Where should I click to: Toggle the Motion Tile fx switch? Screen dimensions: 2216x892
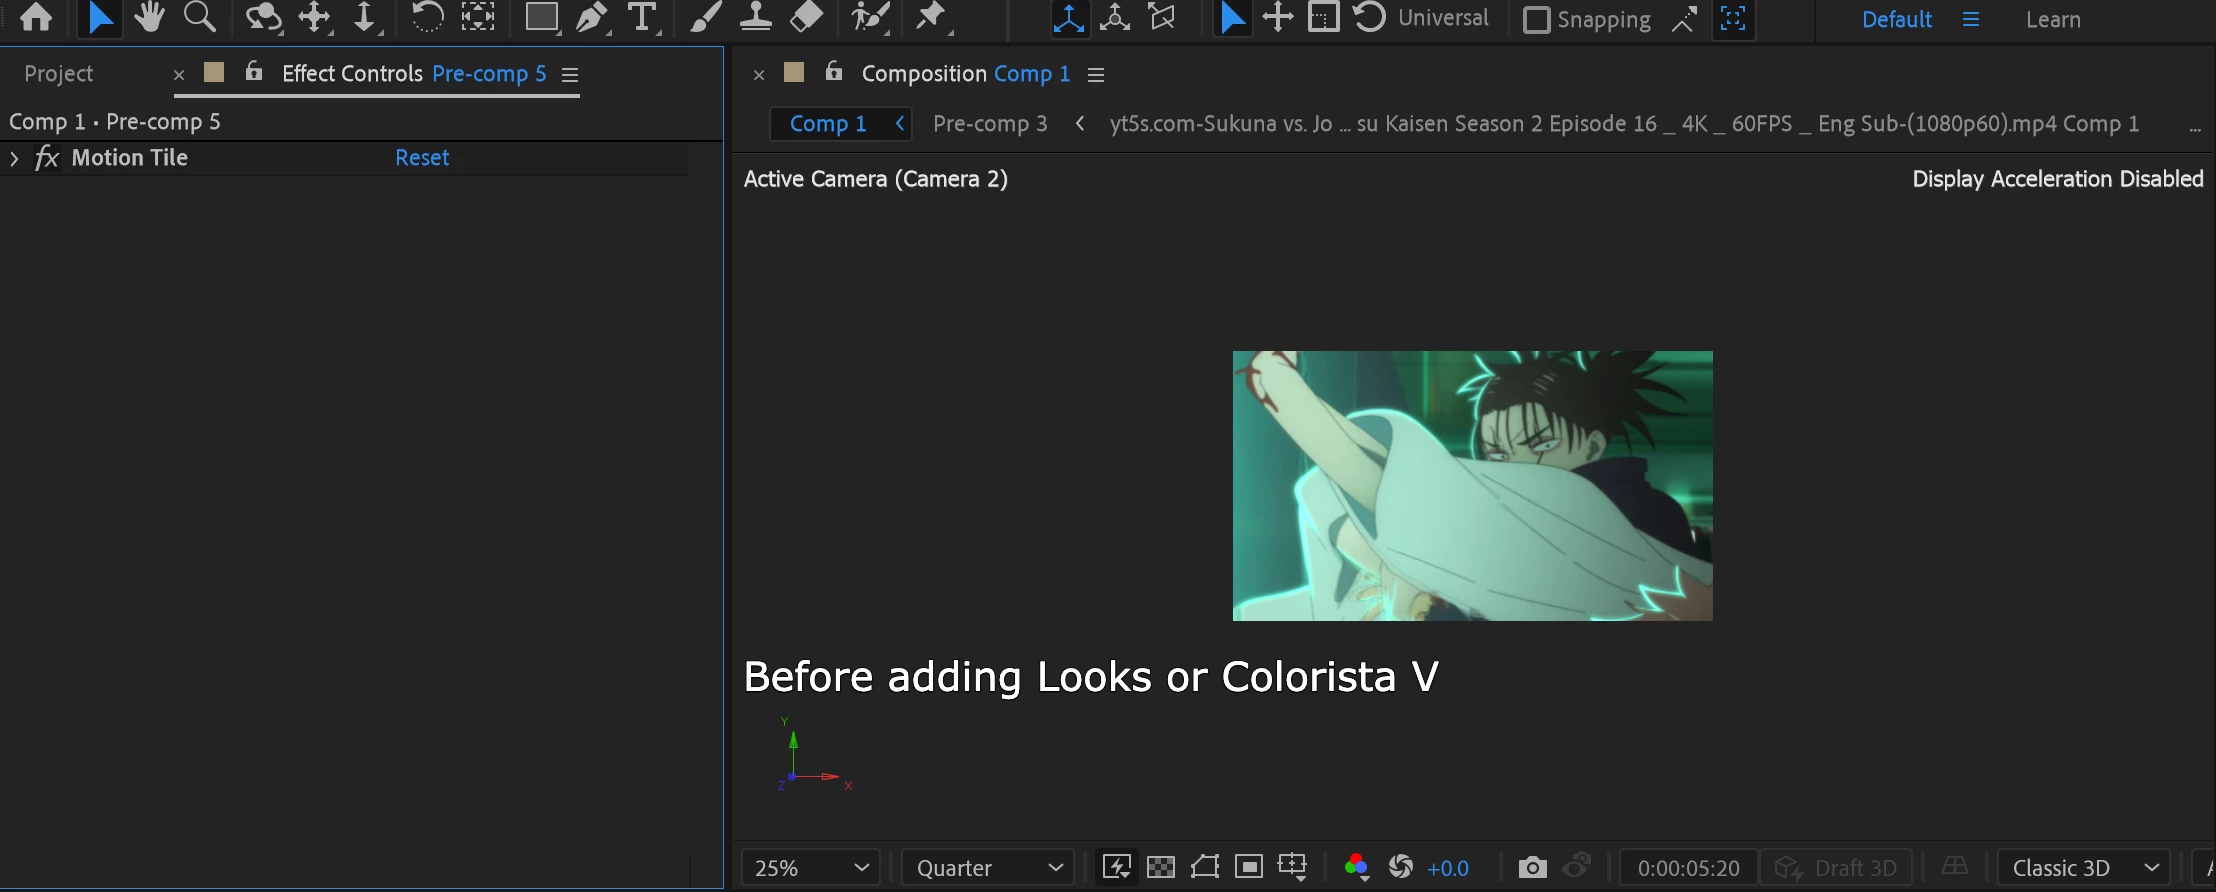click(x=47, y=158)
